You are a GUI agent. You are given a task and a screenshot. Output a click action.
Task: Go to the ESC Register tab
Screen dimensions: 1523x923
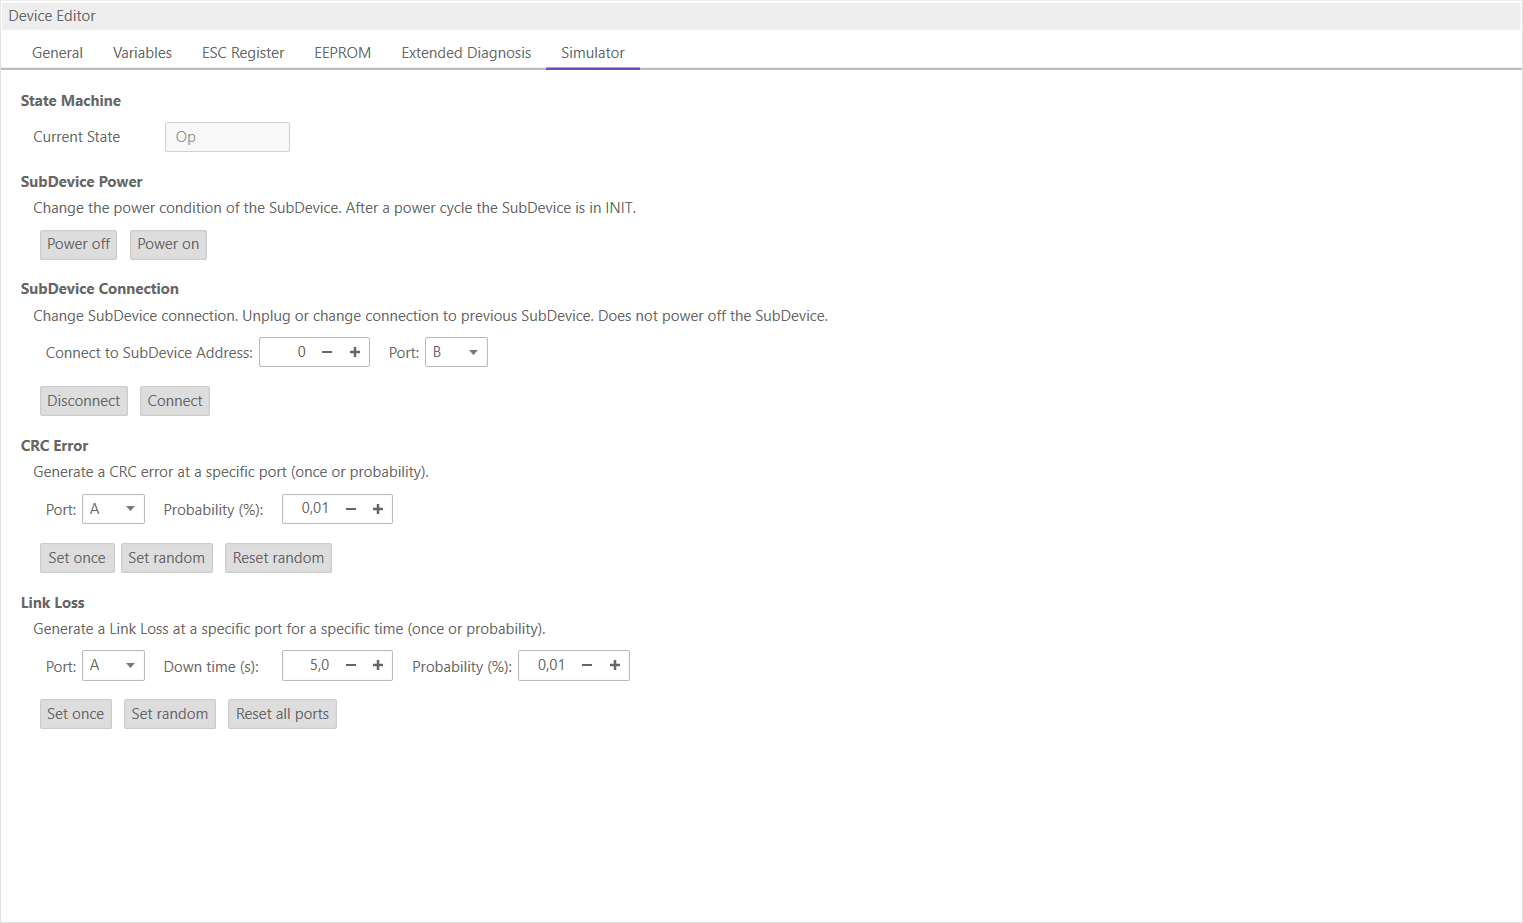click(x=243, y=53)
